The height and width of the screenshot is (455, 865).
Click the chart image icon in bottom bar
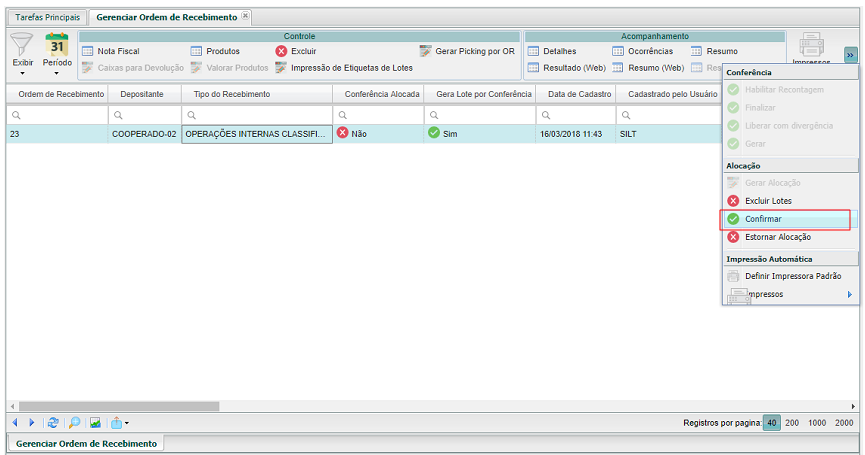[95, 423]
